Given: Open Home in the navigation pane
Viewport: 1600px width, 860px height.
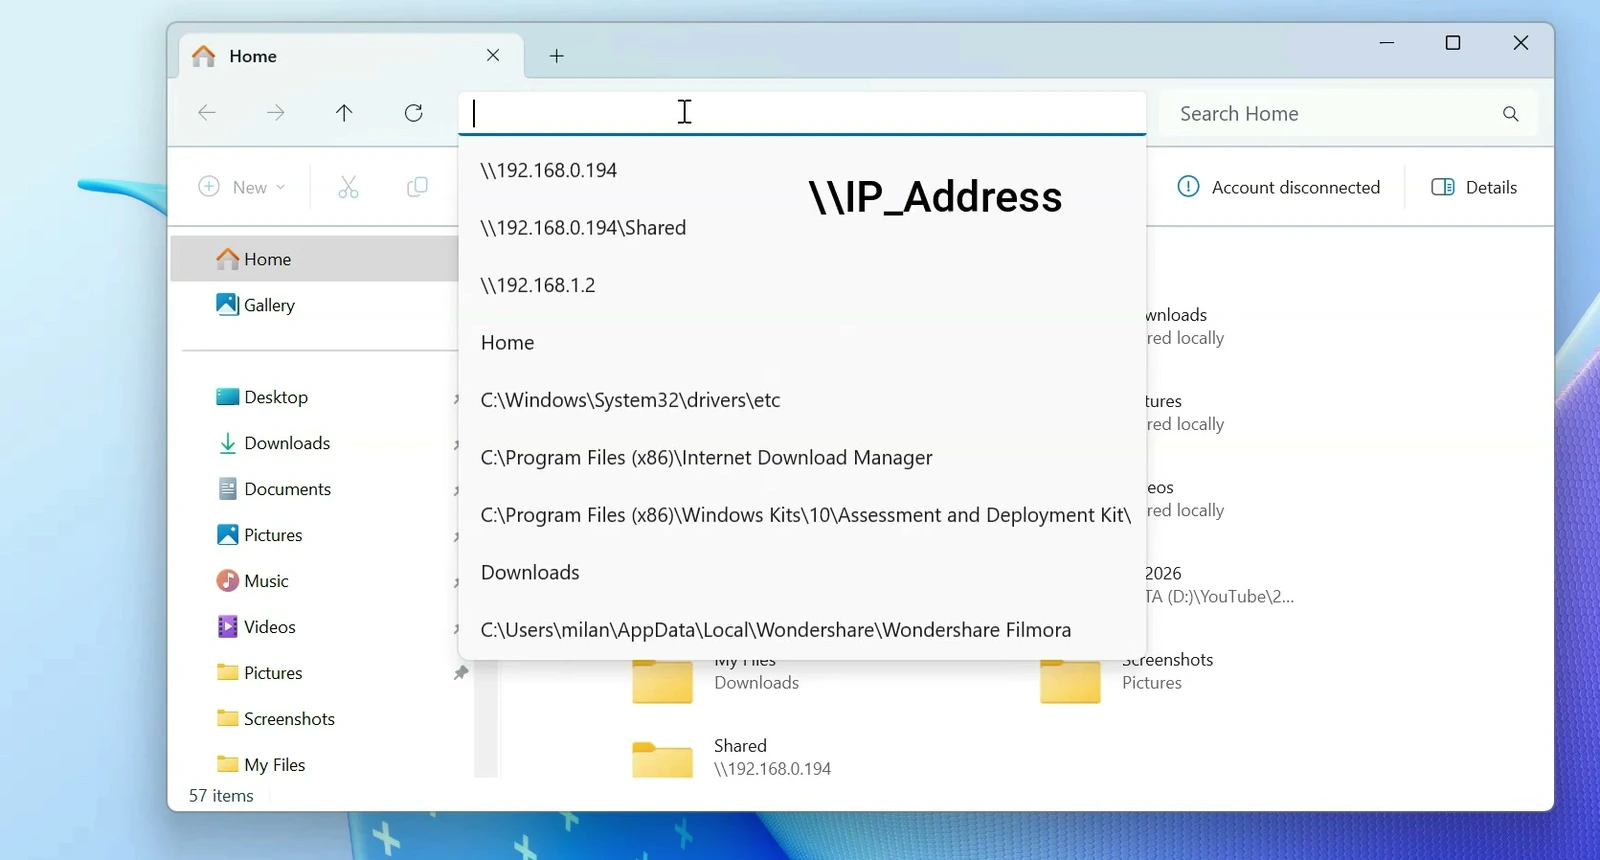Looking at the screenshot, I should tap(315, 259).
